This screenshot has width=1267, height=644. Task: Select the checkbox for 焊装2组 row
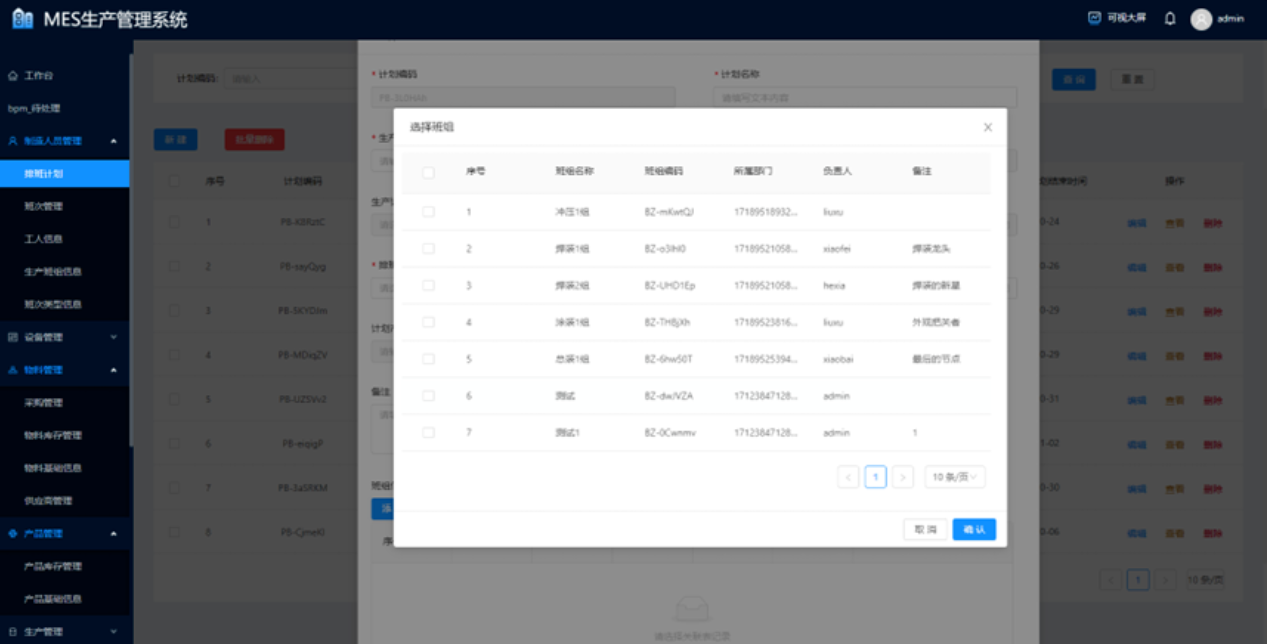tap(428, 285)
